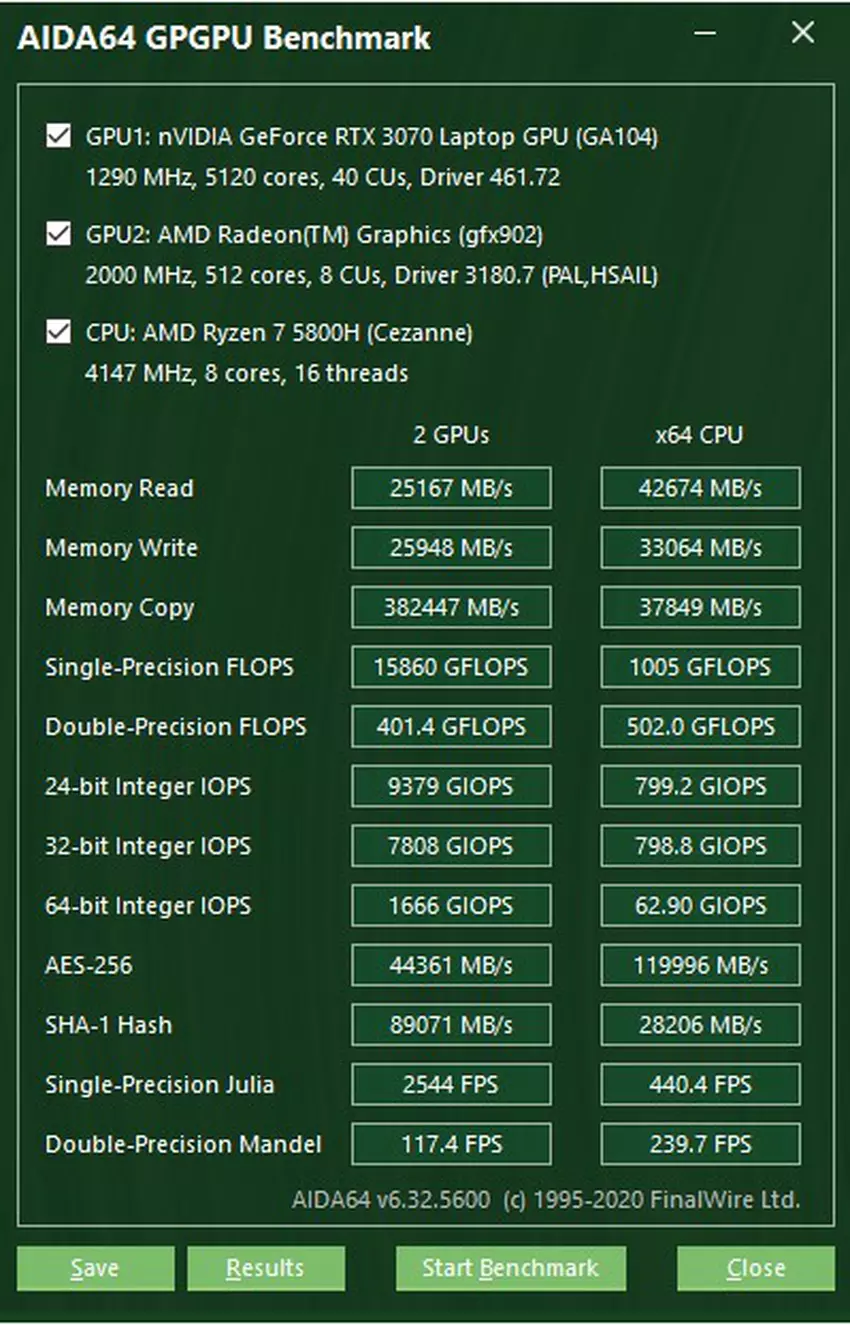Click the green Close button at bottom
This screenshot has width=850, height=1325.
coord(755,1268)
